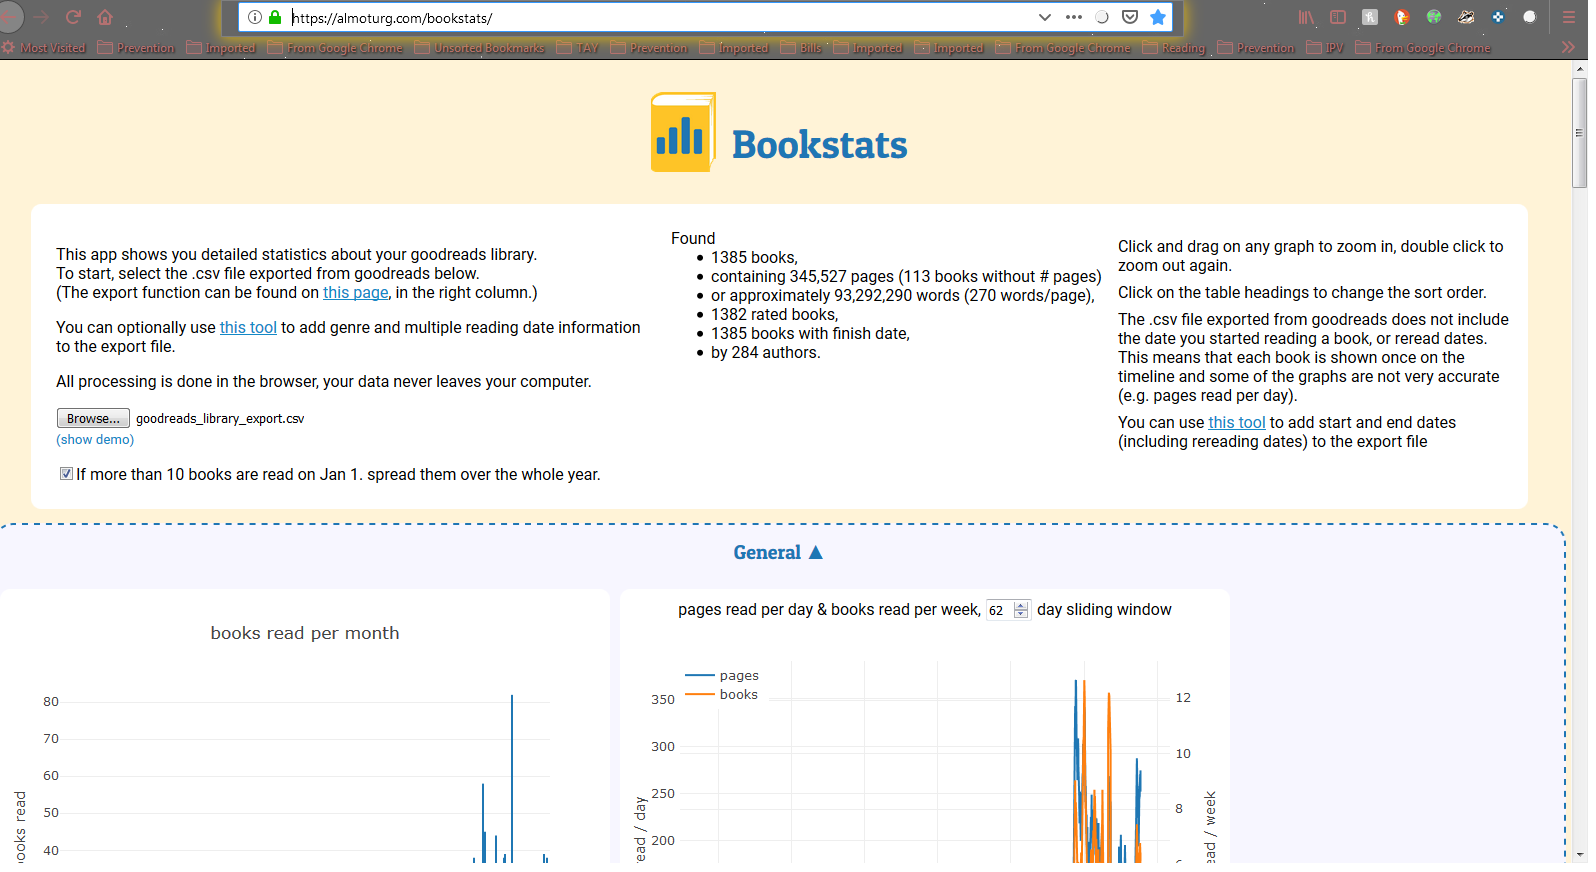Click the blue cross-shaped extension icon
Screen dimensions: 1596x872
tap(1498, 17)
